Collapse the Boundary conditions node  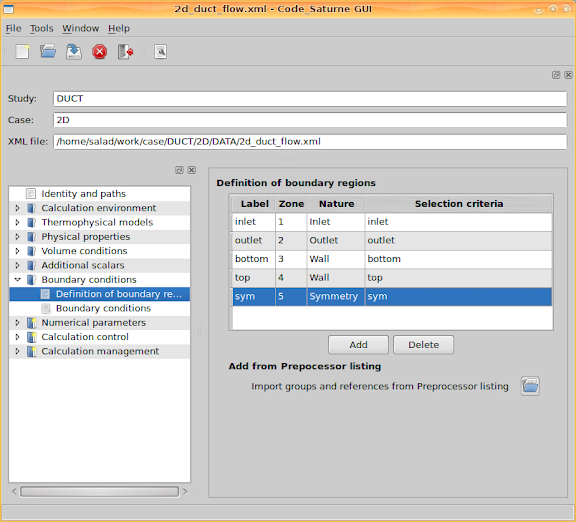pyautogui.click(x=17, y=280)
